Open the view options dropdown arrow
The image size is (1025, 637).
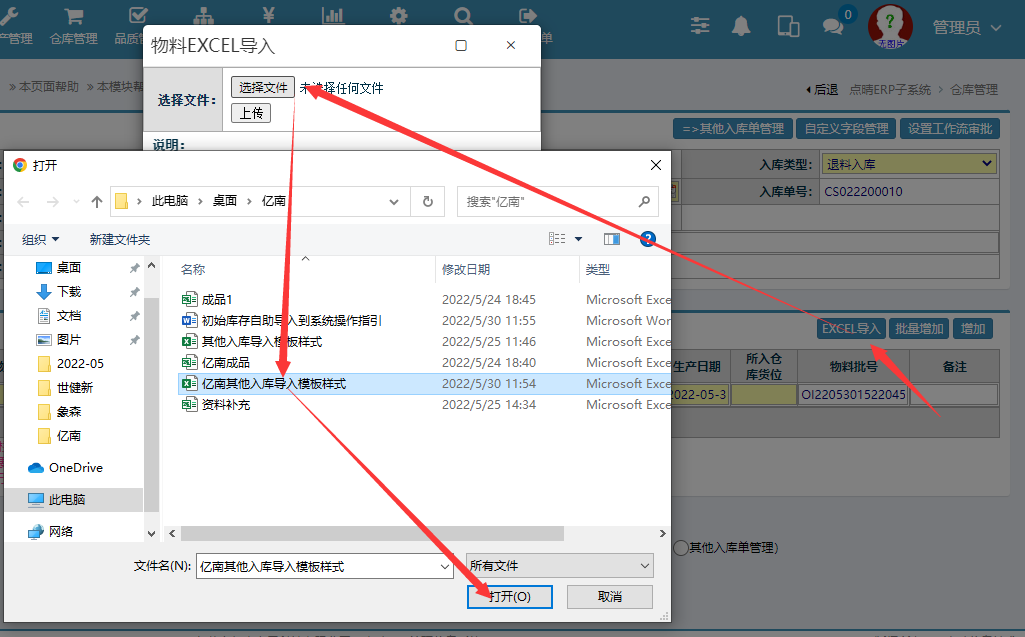pos(578,239)
